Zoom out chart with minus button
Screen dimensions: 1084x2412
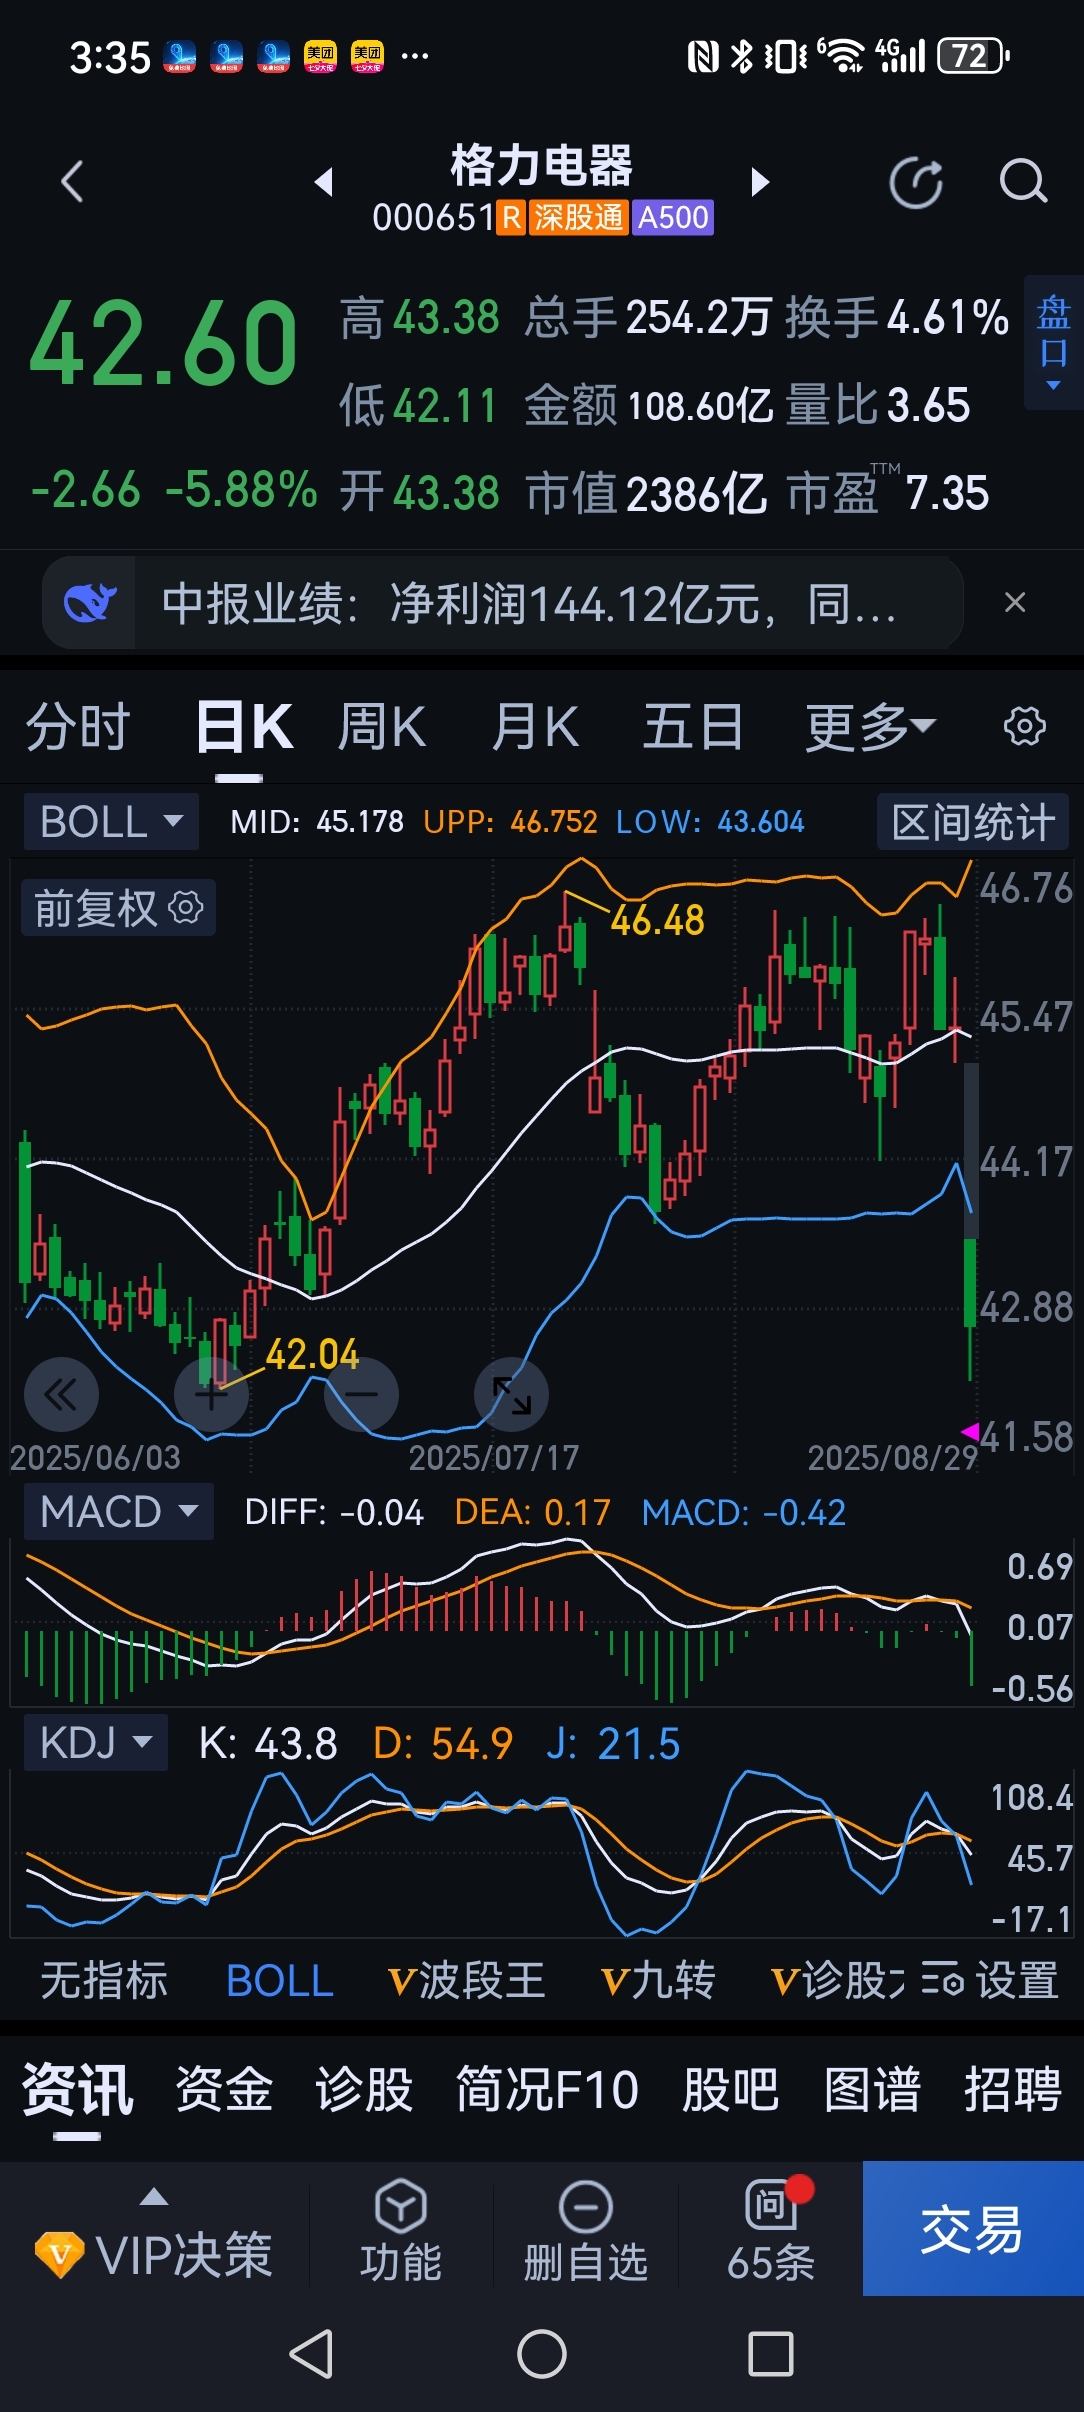coord(361,1394)
